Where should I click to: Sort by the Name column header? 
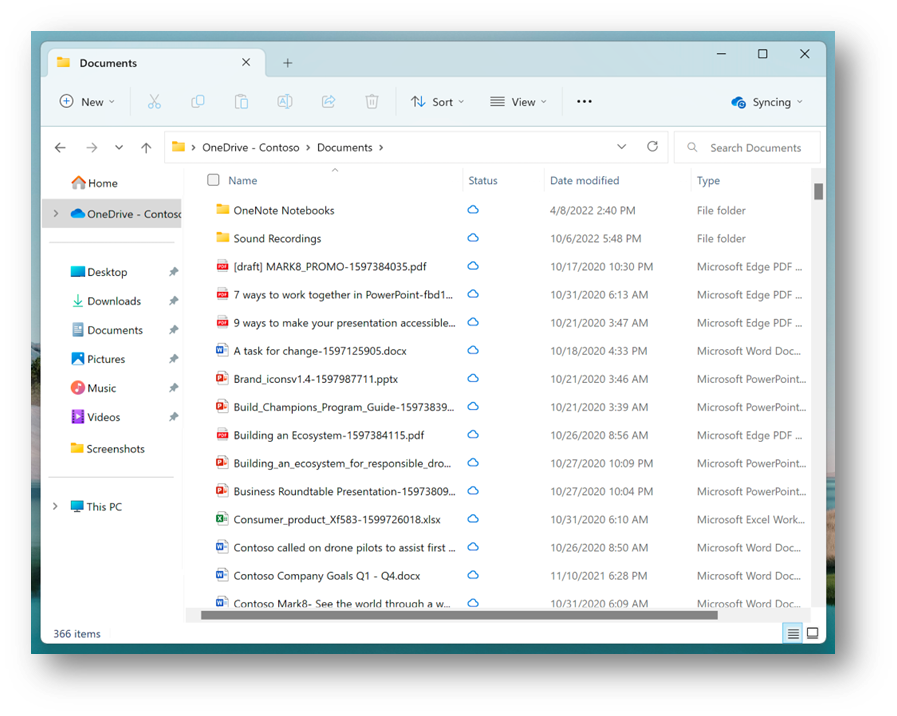tap(243, 180)
